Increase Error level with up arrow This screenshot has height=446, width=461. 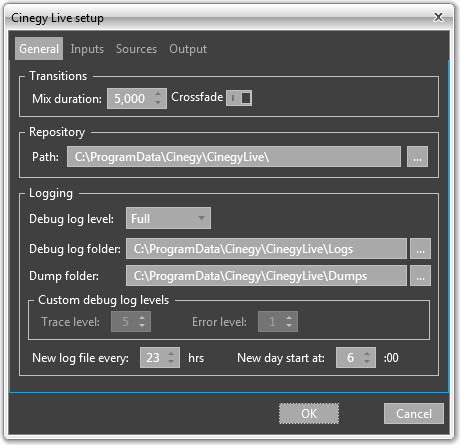coord(289,318)
